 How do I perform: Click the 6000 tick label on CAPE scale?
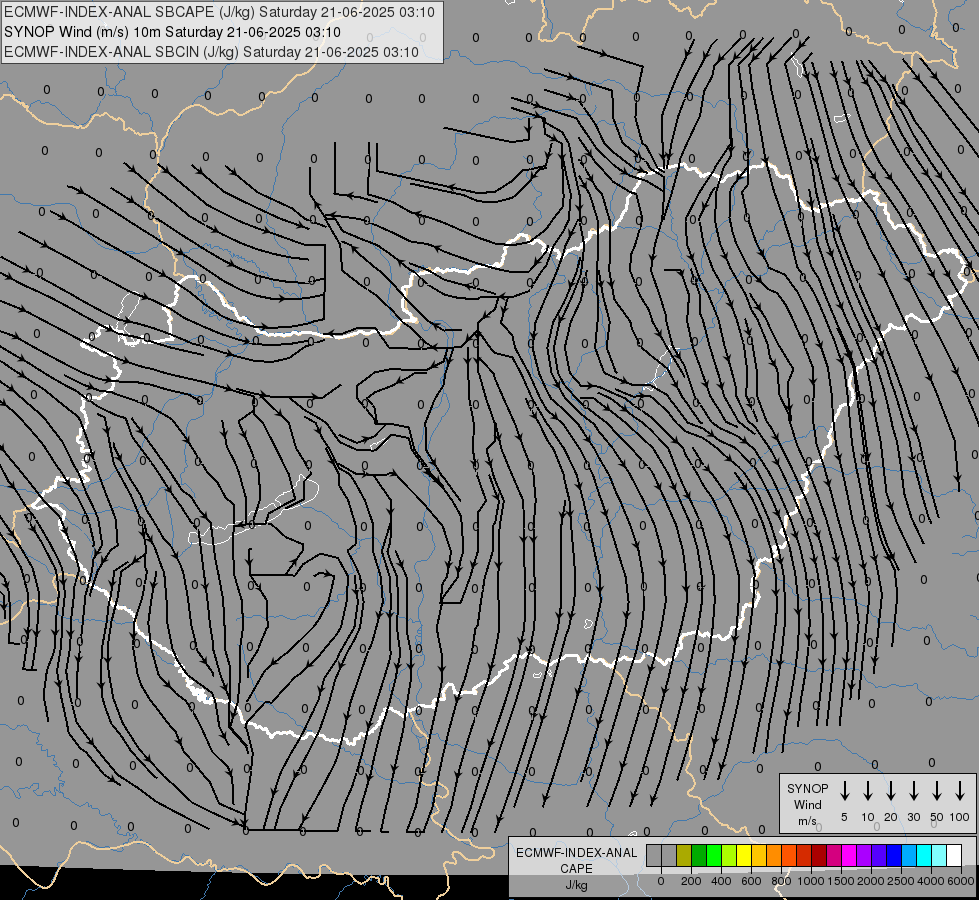pos(961,881)
